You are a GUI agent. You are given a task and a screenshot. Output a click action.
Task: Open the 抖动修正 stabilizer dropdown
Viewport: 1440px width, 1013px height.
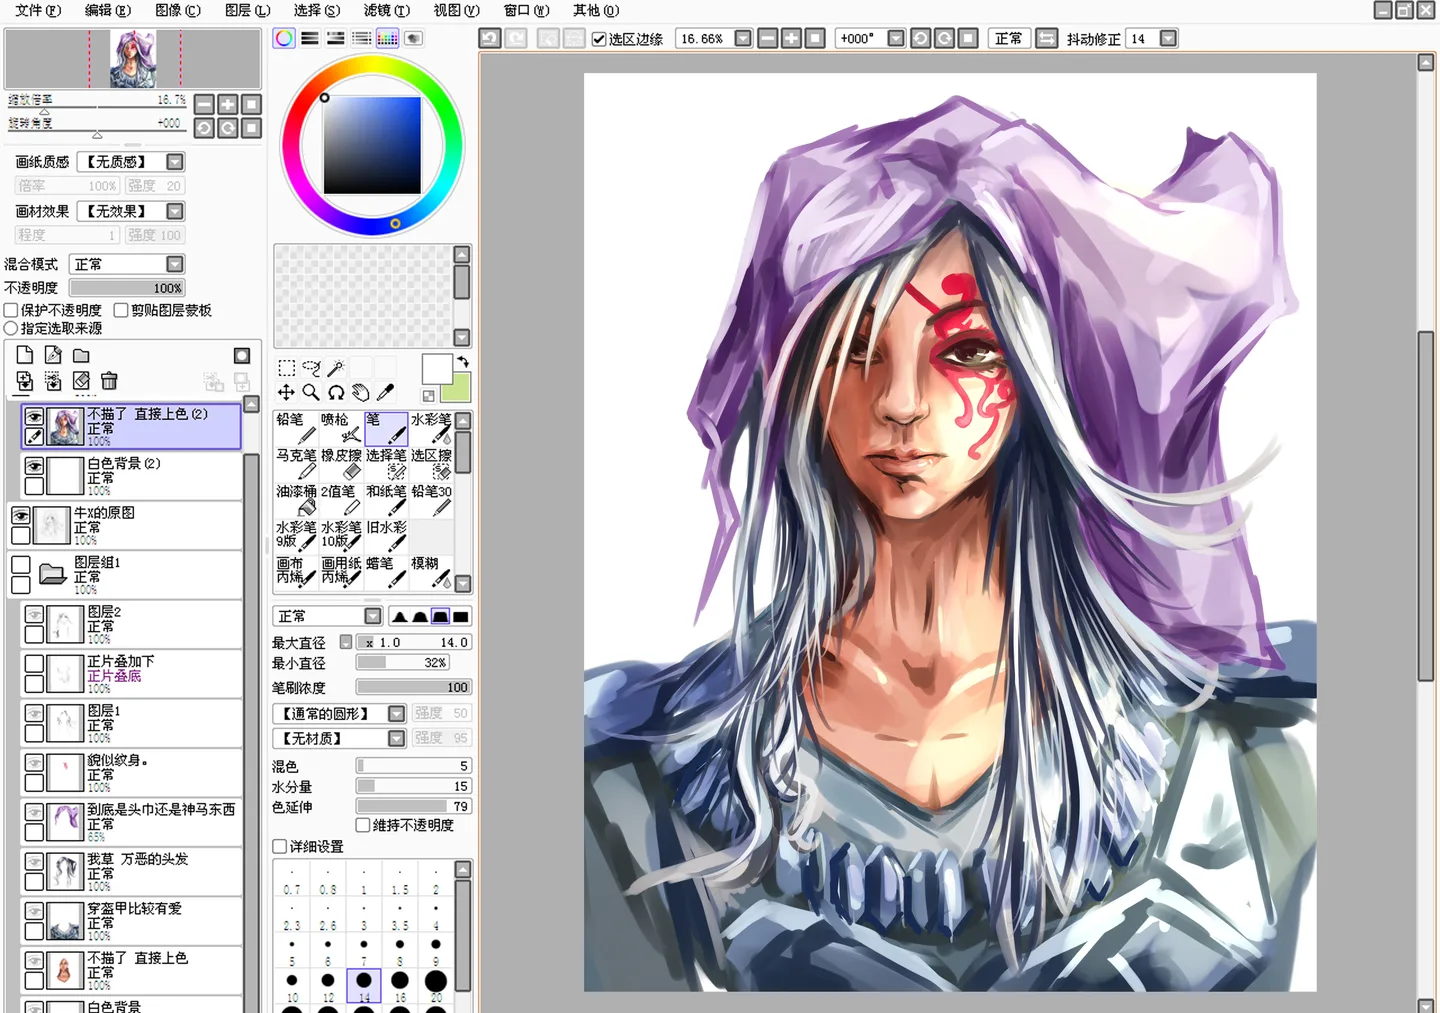tap(1167, 39)
